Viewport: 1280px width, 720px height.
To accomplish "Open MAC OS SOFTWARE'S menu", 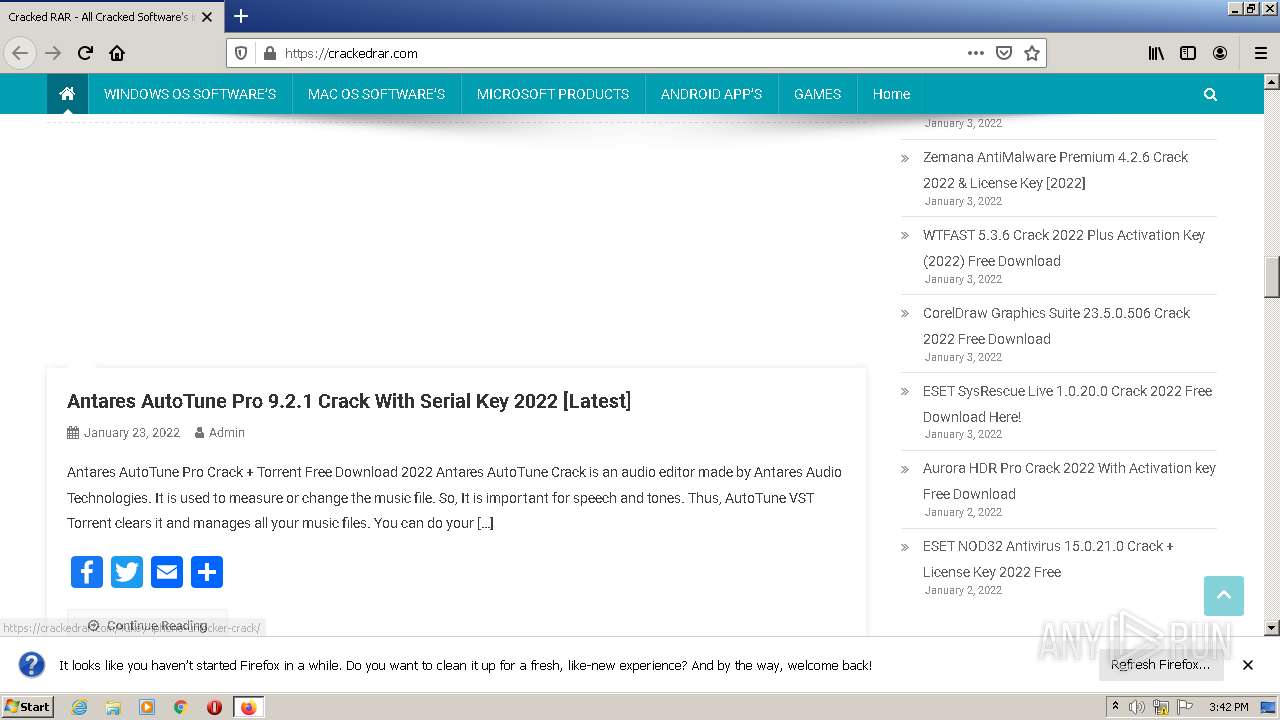I will pos(376,94).
